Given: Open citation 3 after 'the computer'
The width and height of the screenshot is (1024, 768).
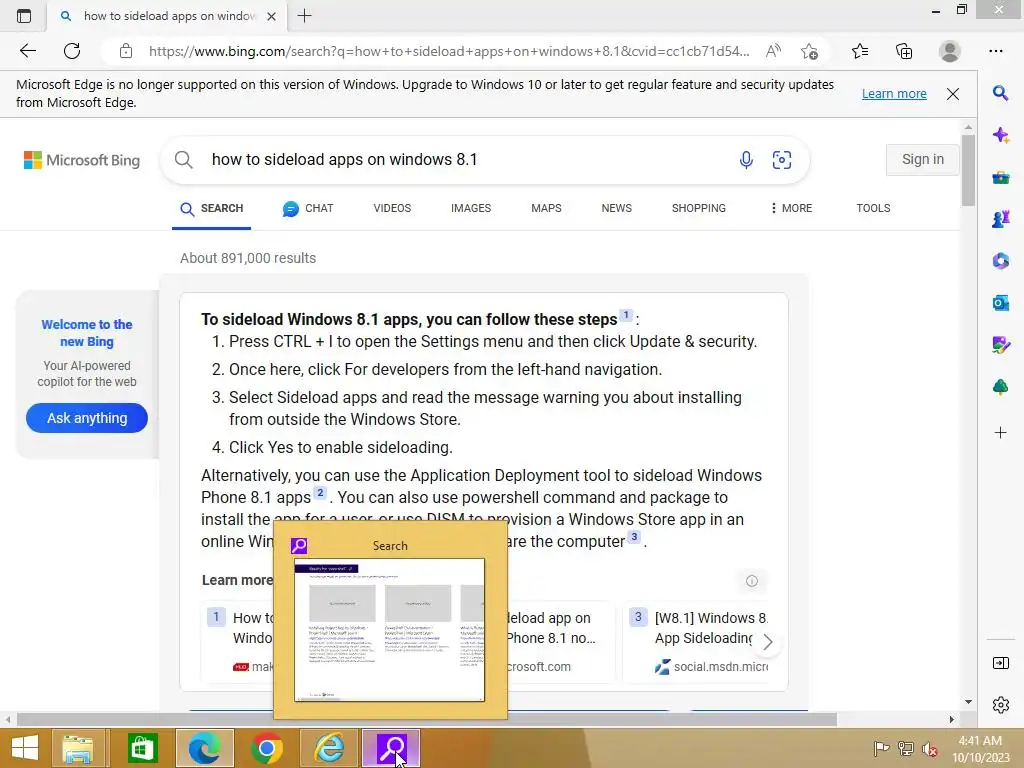Looking at the screenshot, I should coord(633,537).
